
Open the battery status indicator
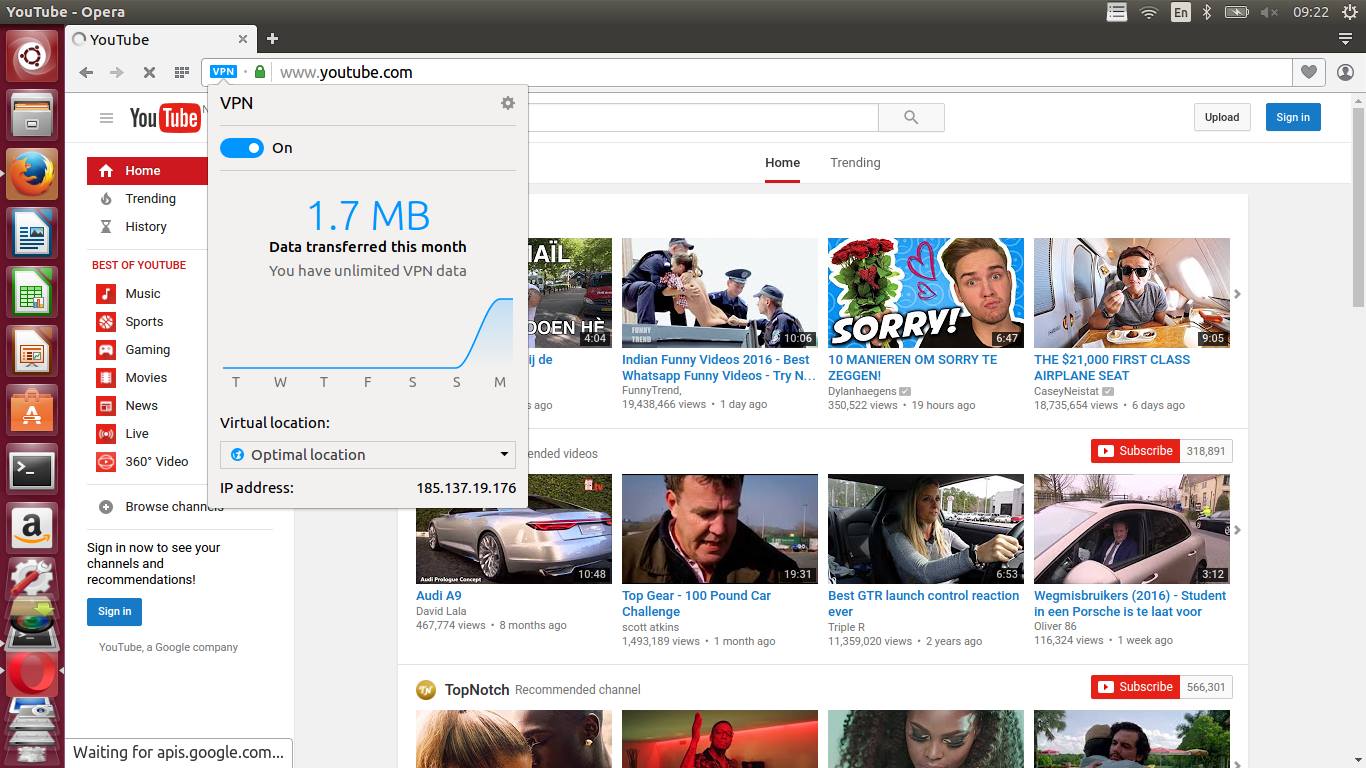click(x=1237, y=12)
